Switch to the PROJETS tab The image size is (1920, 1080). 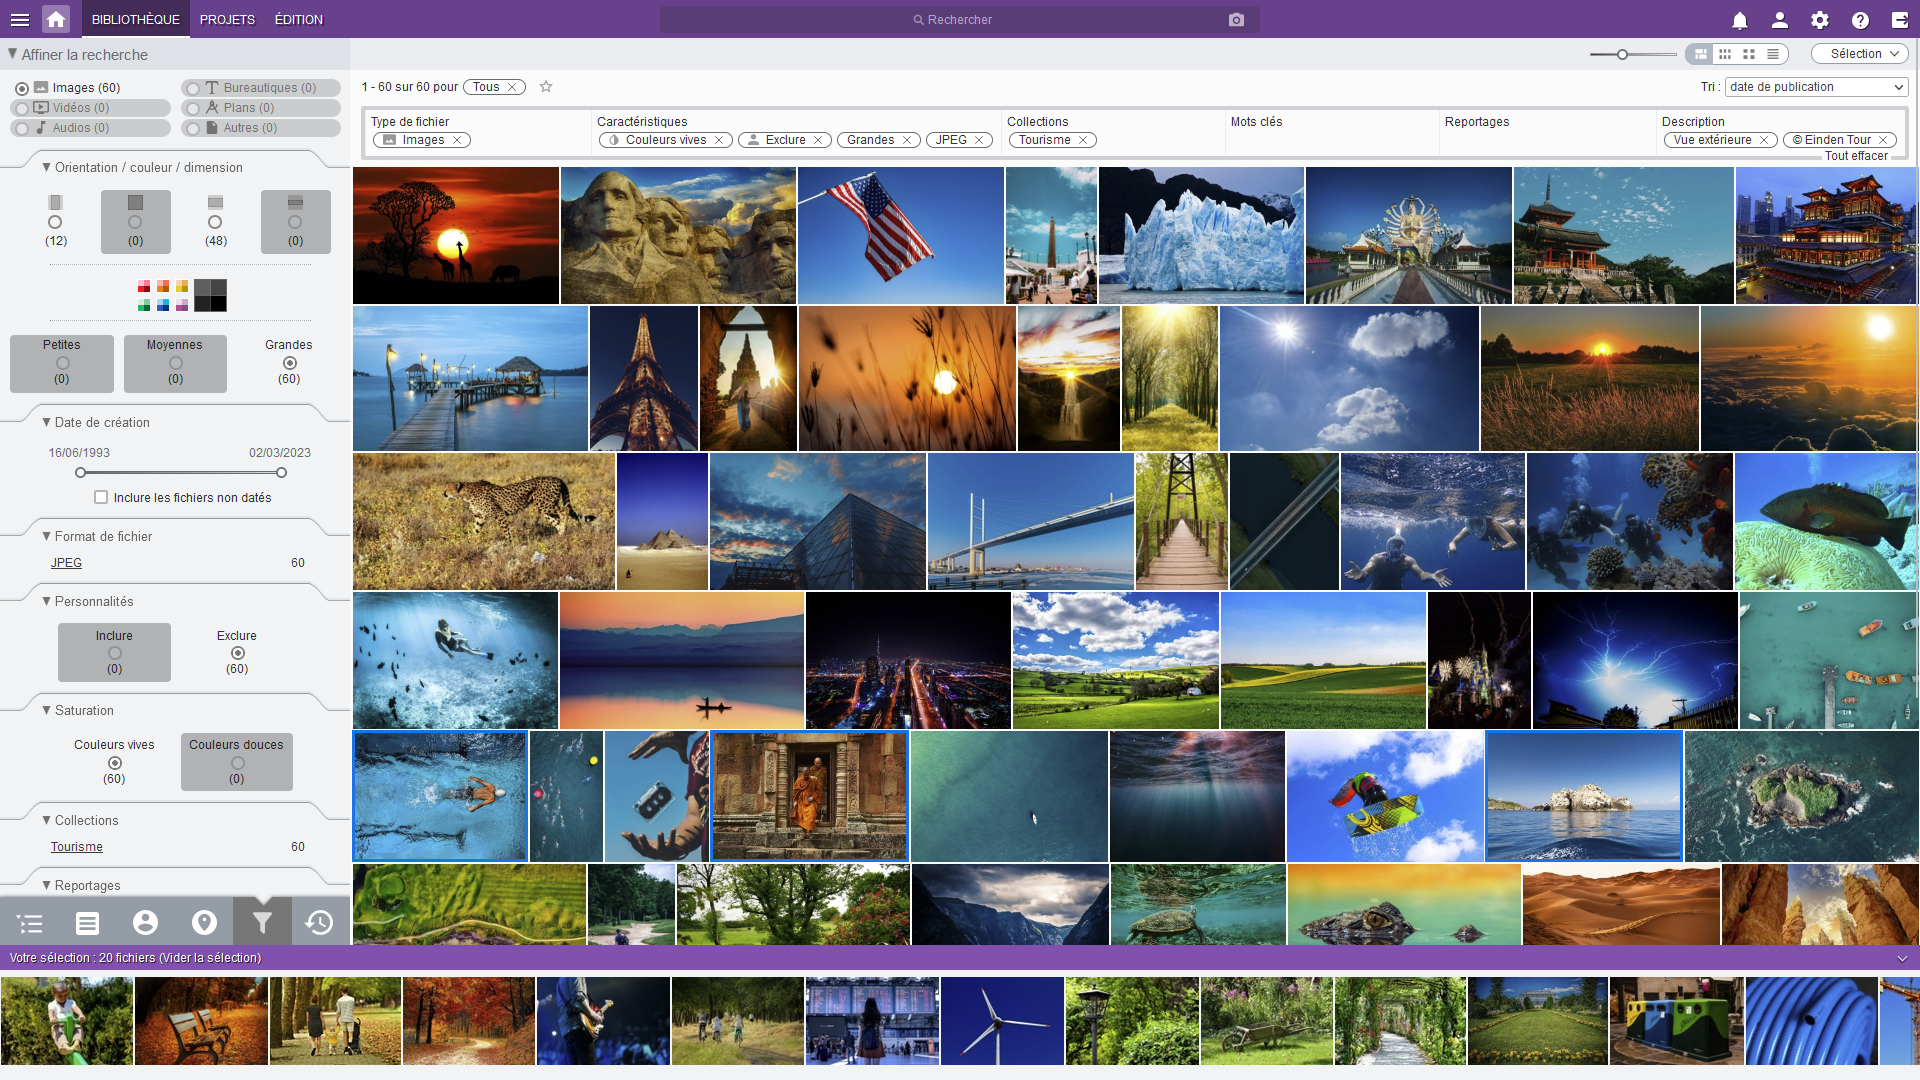(x=227, y=20)
